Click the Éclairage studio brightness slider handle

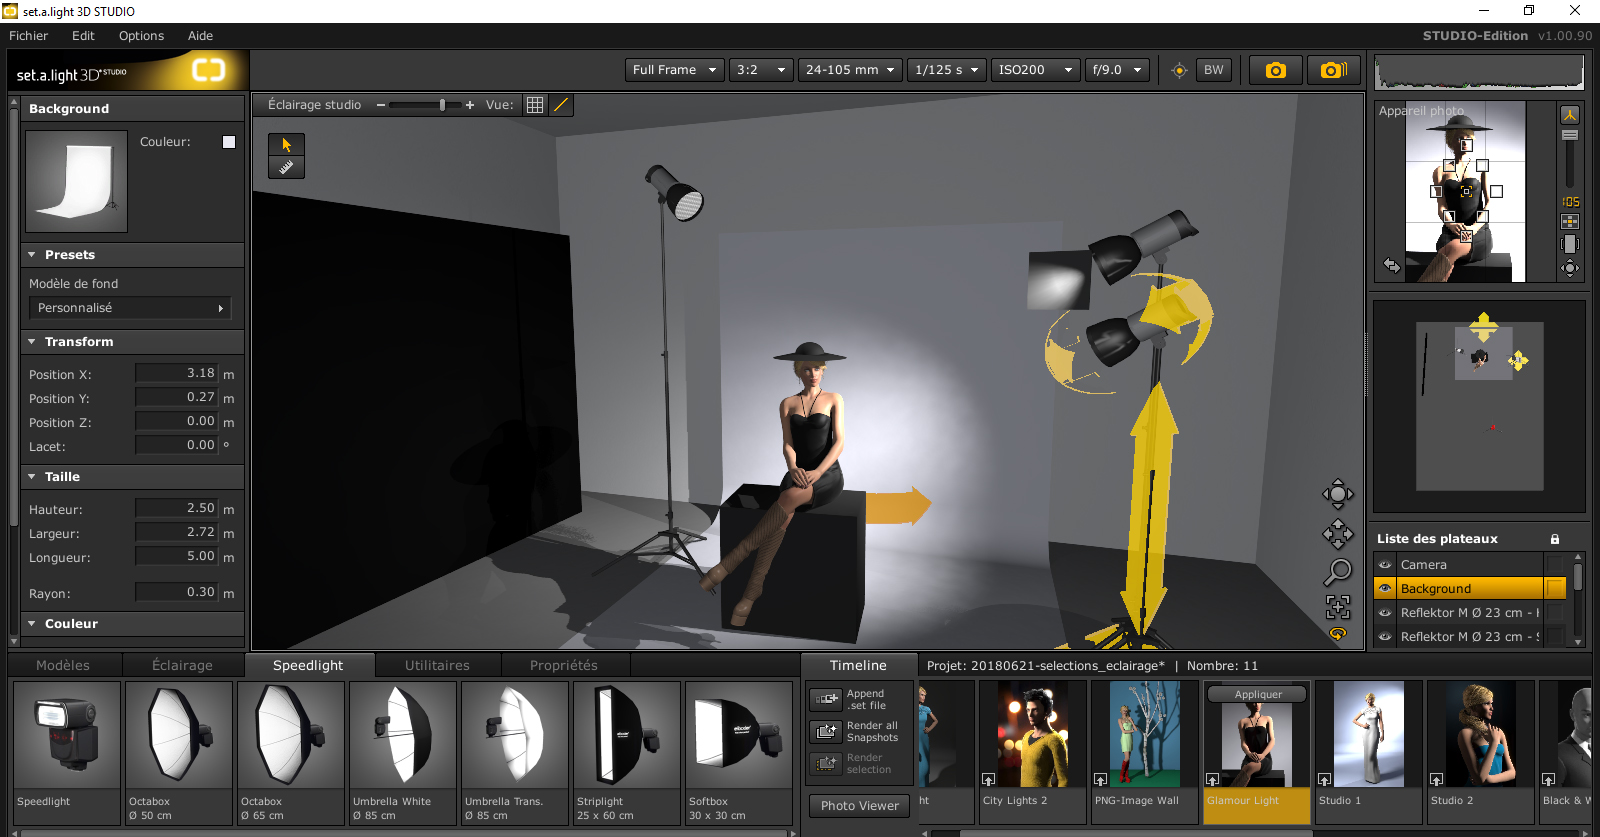(442, 105)
